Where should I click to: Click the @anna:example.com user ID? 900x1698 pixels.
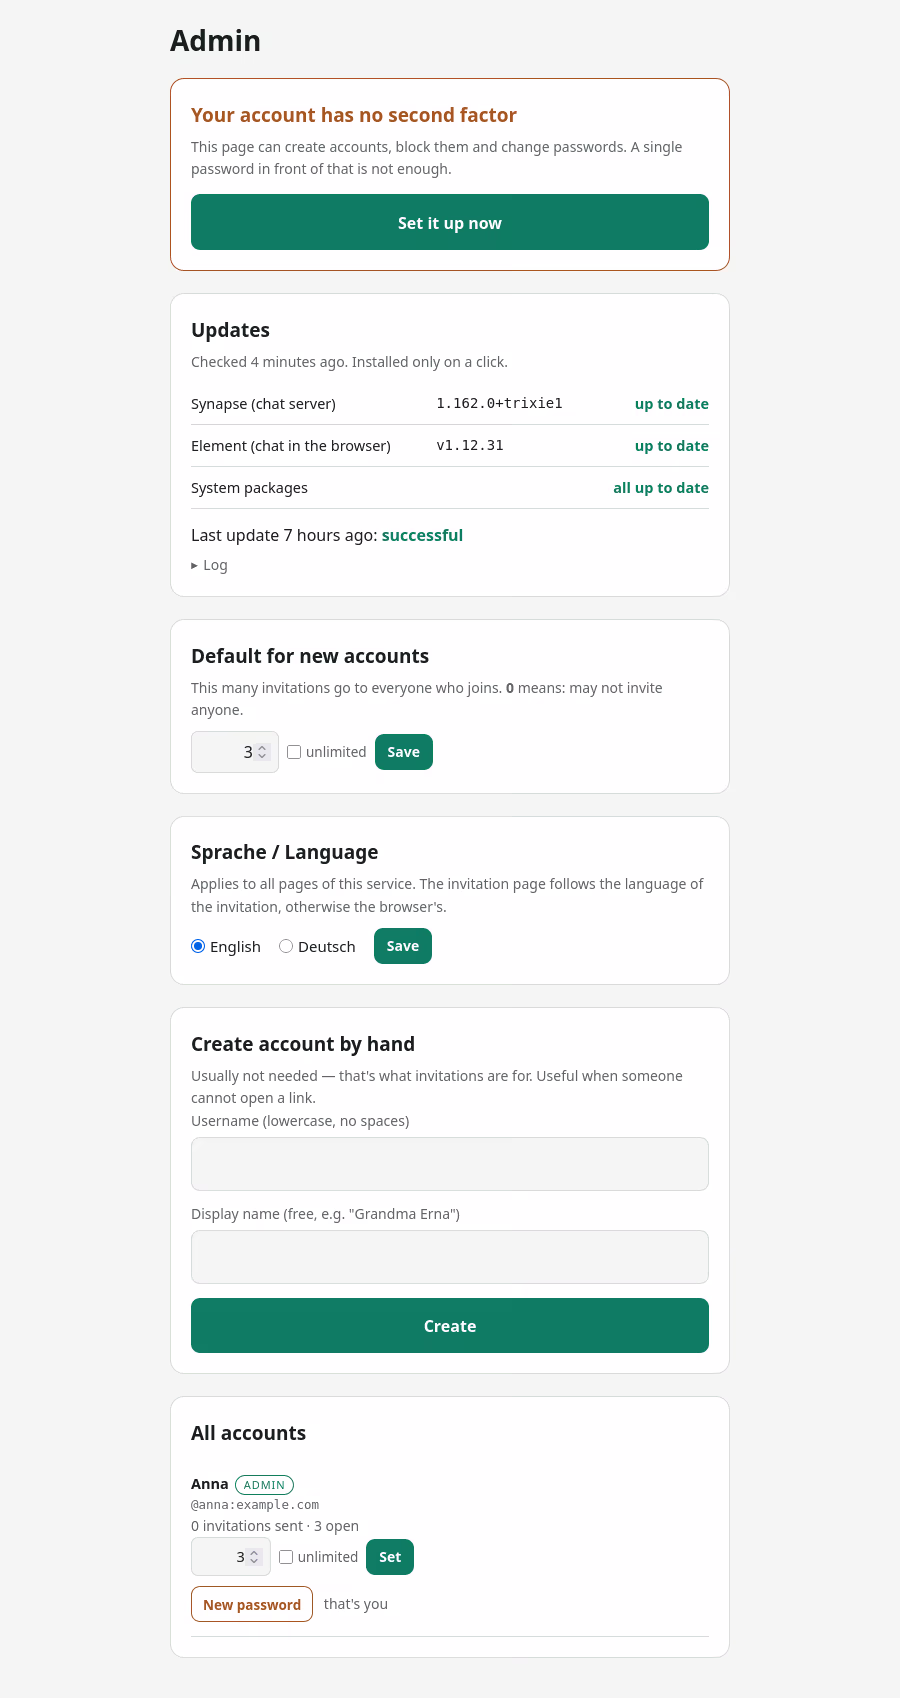[x=255, y=1505]
